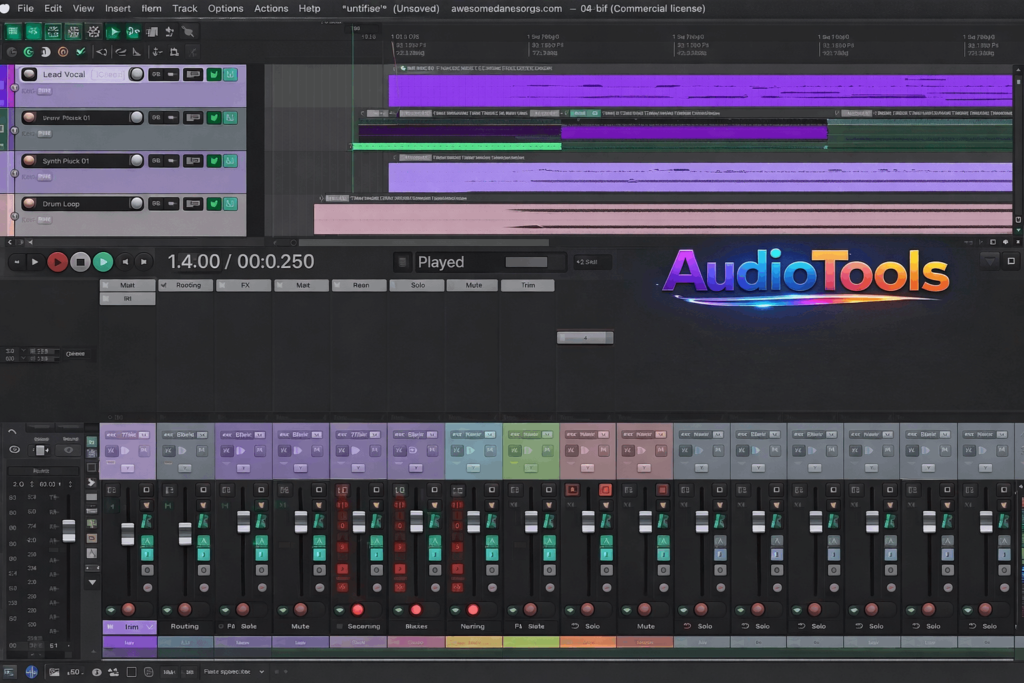1024x683 pixels.
Task: Arm the Synth Pluck 01 track for recording
Action: click(x=29, y=161)
